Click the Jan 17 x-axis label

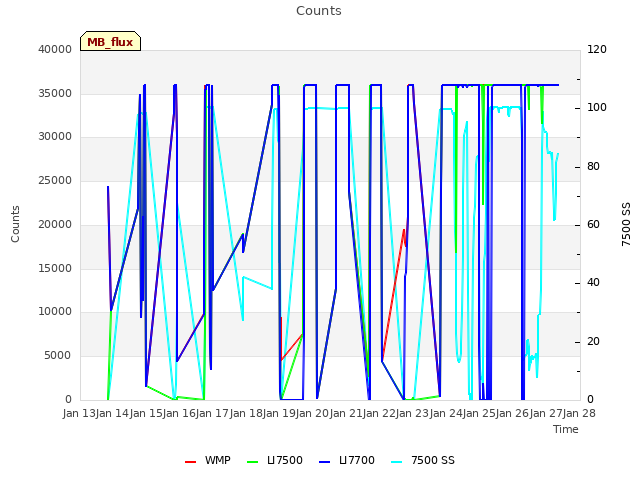click(212, 413)
